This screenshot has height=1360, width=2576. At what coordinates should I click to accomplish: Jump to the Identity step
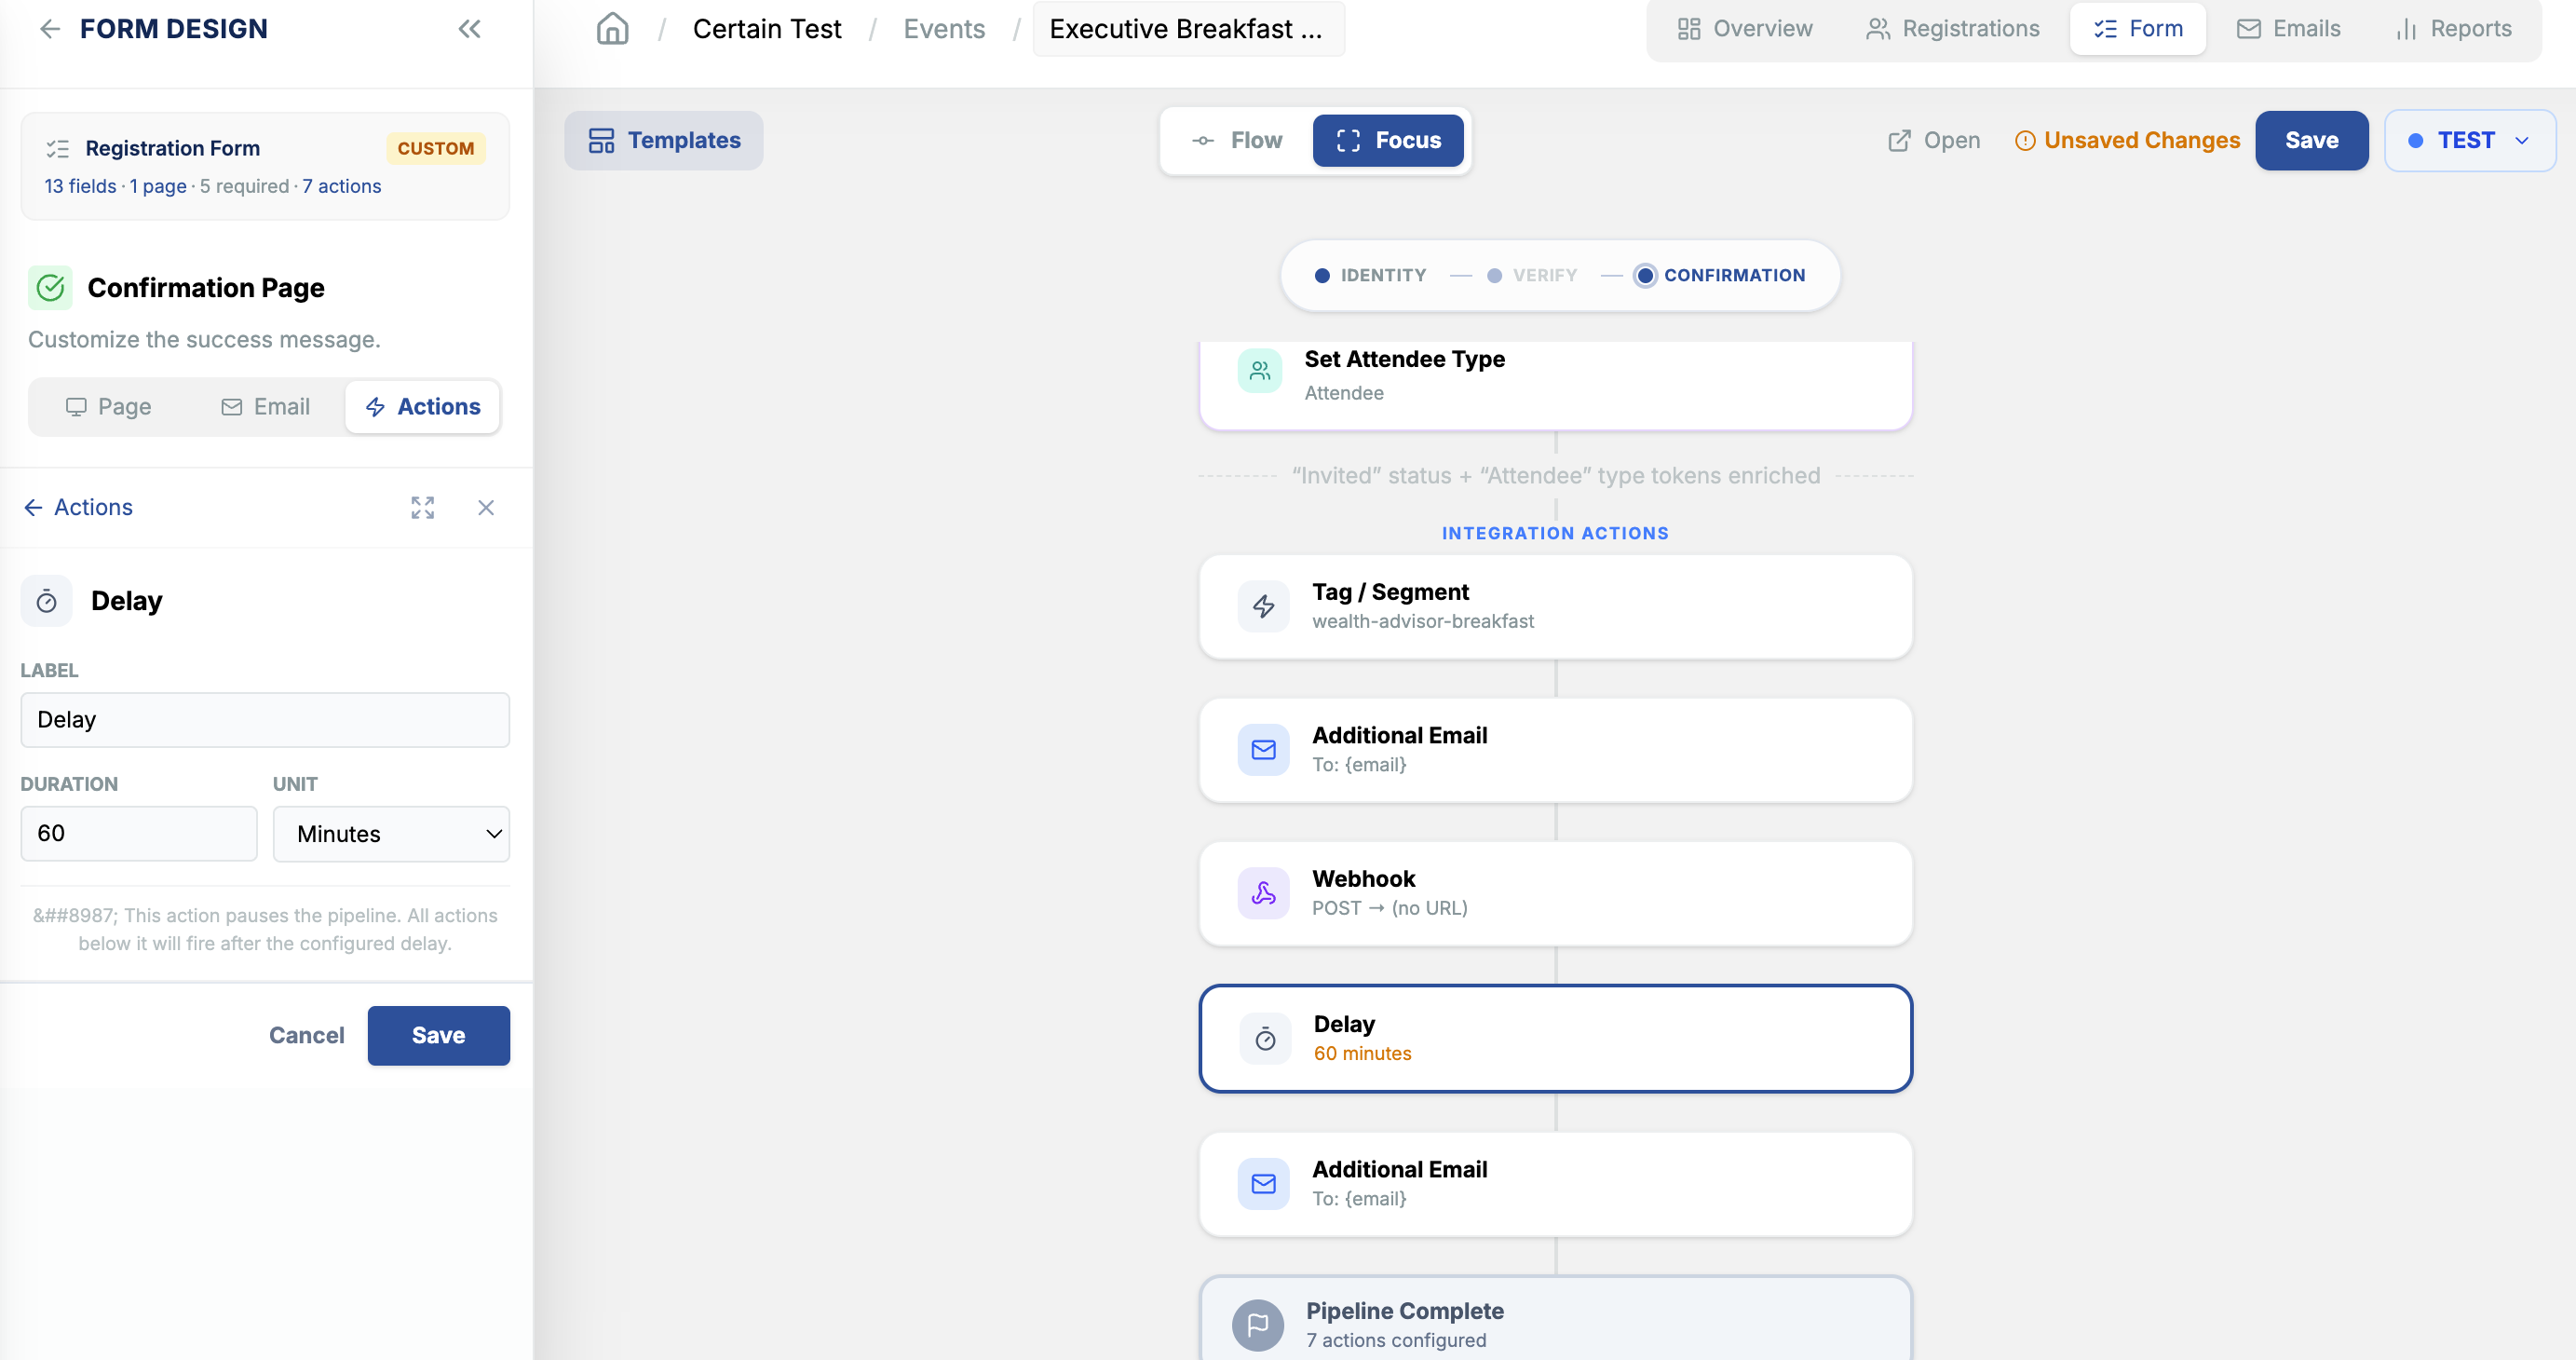pos(1370,276)
